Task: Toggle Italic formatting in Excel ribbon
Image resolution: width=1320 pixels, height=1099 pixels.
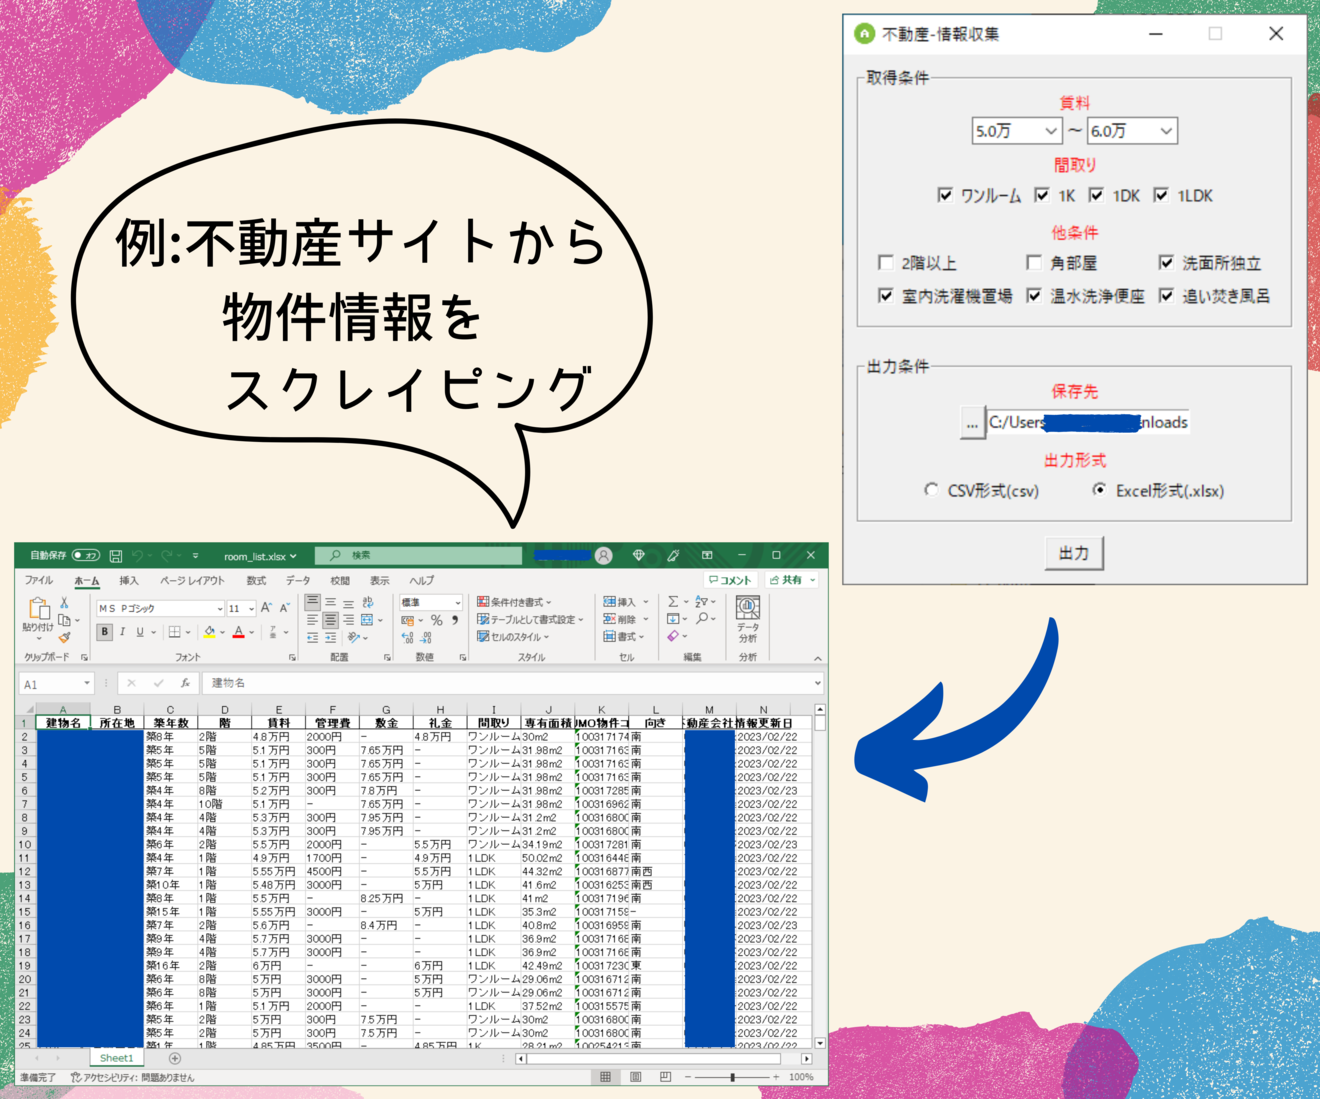Action: click(122, 632)
